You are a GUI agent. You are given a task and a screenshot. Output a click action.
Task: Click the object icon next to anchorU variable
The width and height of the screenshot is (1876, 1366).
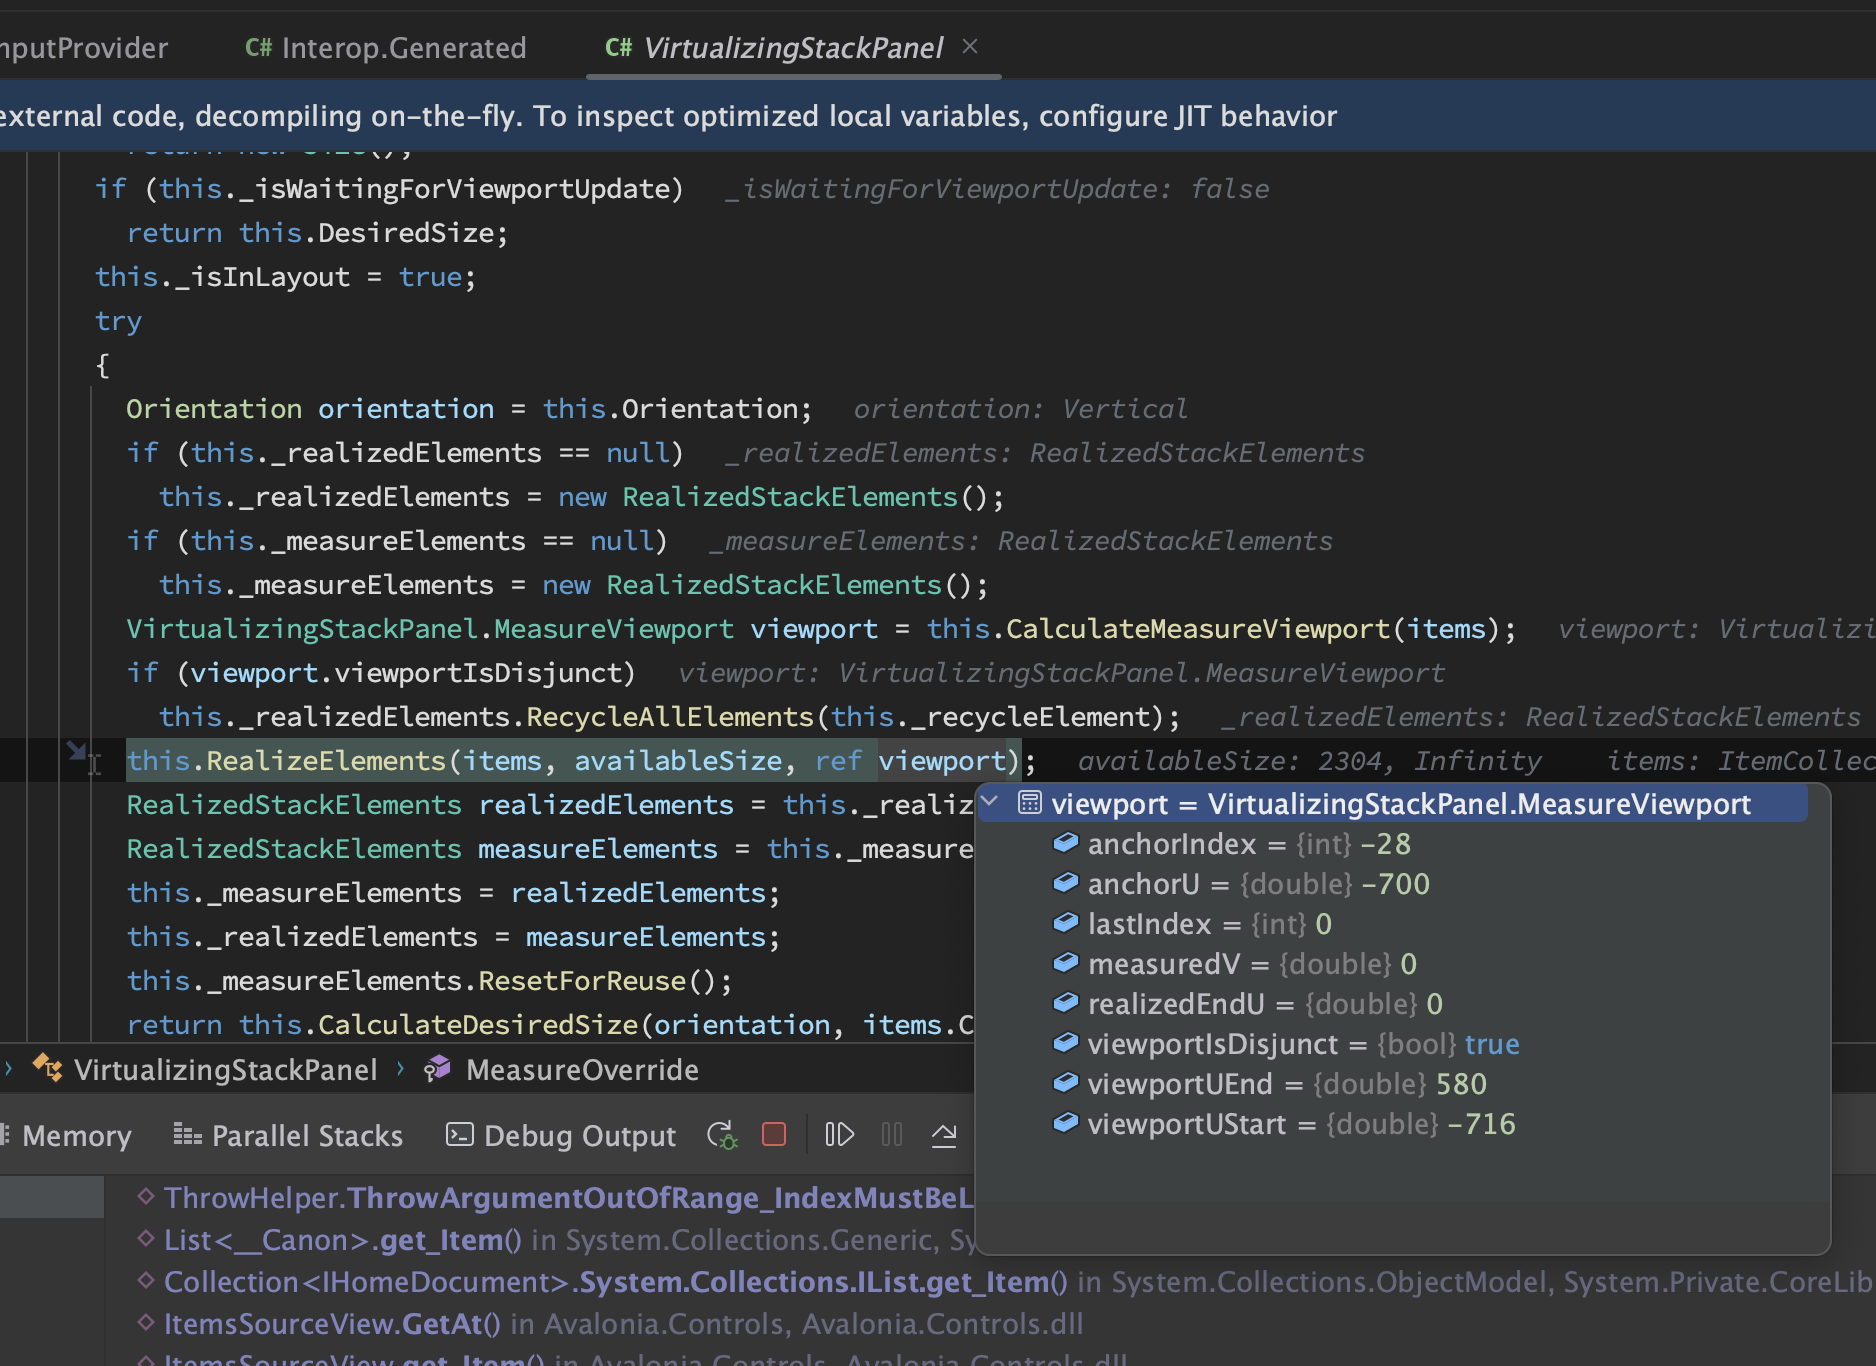(x=1066, y=882)
